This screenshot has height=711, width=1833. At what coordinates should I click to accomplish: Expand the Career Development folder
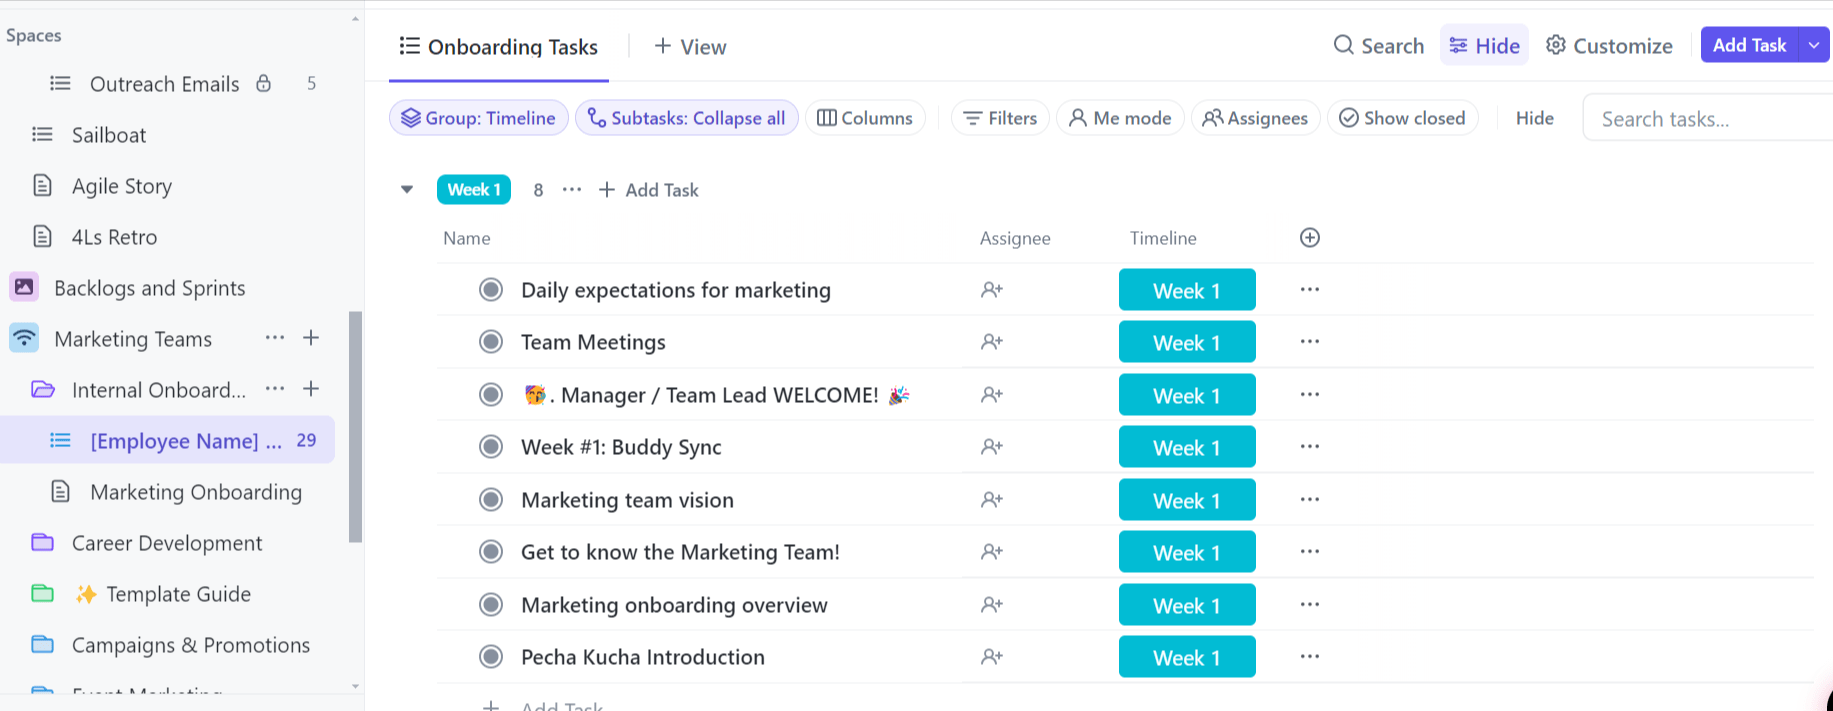[x=42, y=542]
